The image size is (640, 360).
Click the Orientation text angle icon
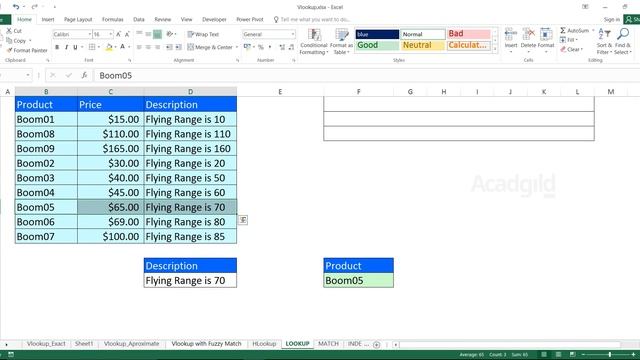[170, 34]
